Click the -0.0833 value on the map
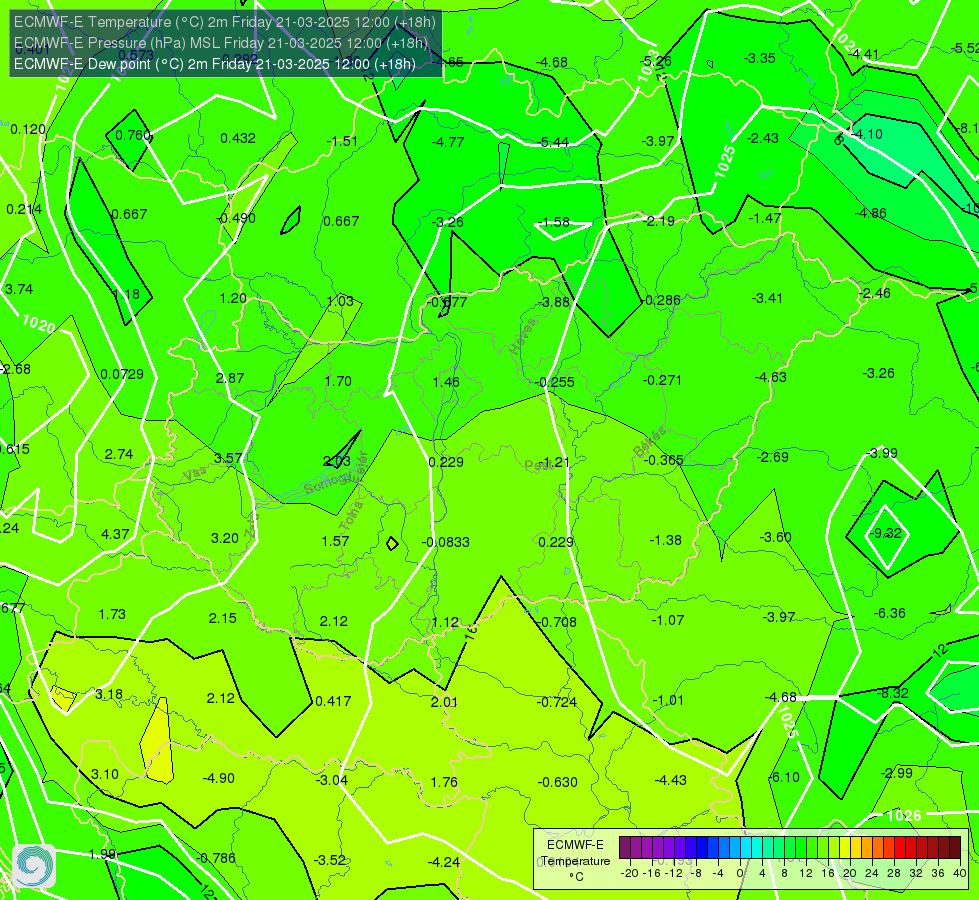This screenshot has height=900, width=979. (x=445, y=542)
